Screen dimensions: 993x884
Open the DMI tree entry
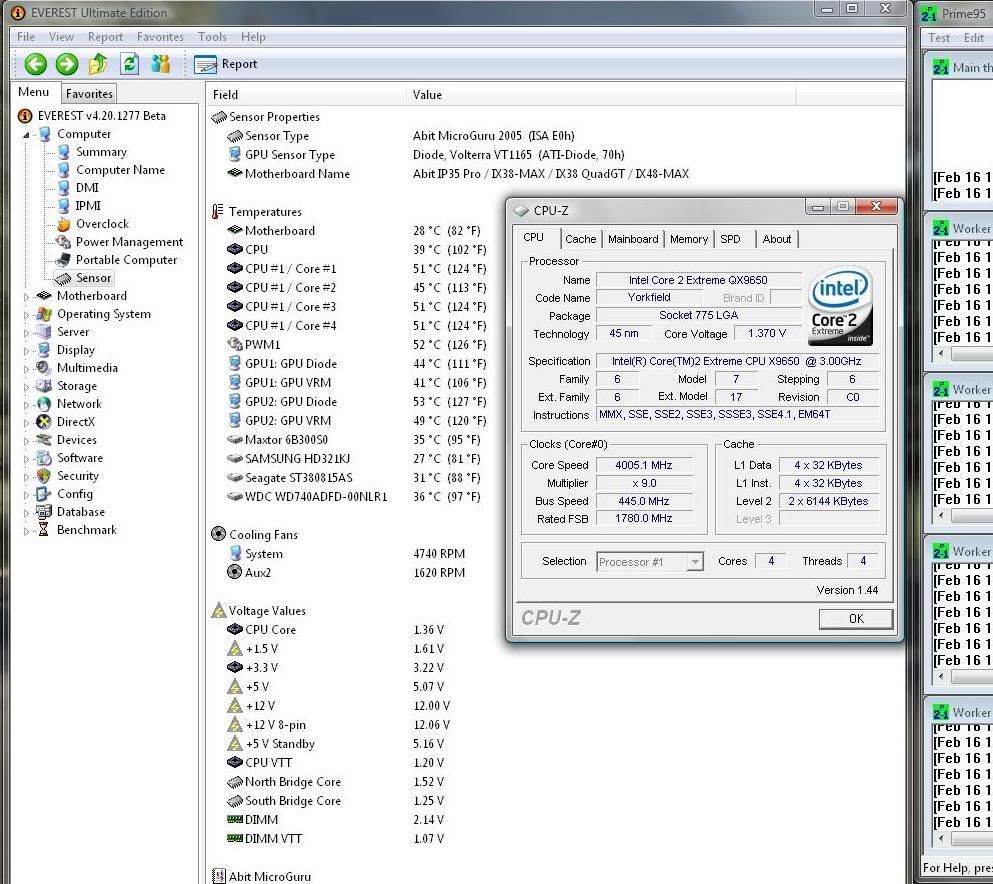[87, 187]
